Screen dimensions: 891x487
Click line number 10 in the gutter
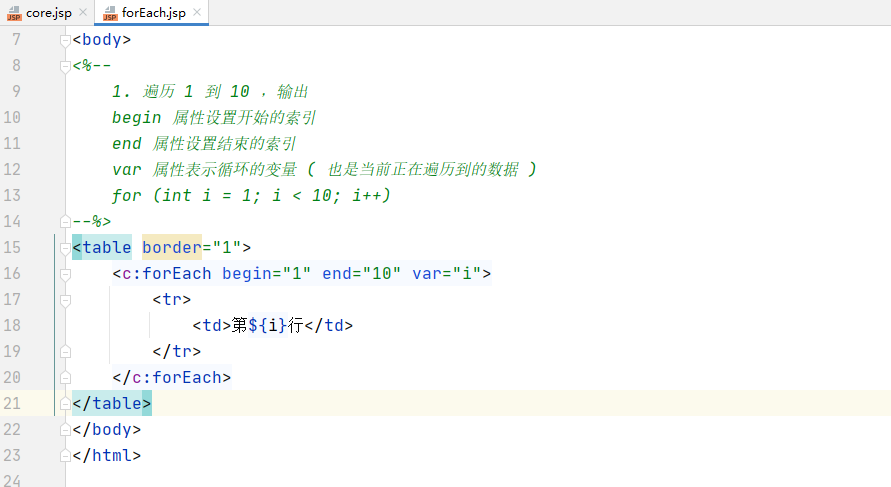[12, 118]
